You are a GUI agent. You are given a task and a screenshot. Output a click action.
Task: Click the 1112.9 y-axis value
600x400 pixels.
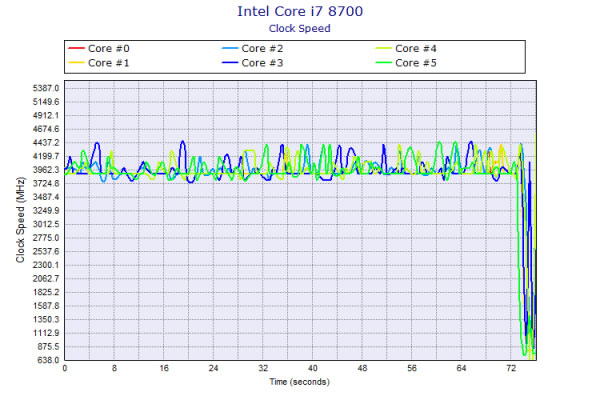(x=46, y=333)
